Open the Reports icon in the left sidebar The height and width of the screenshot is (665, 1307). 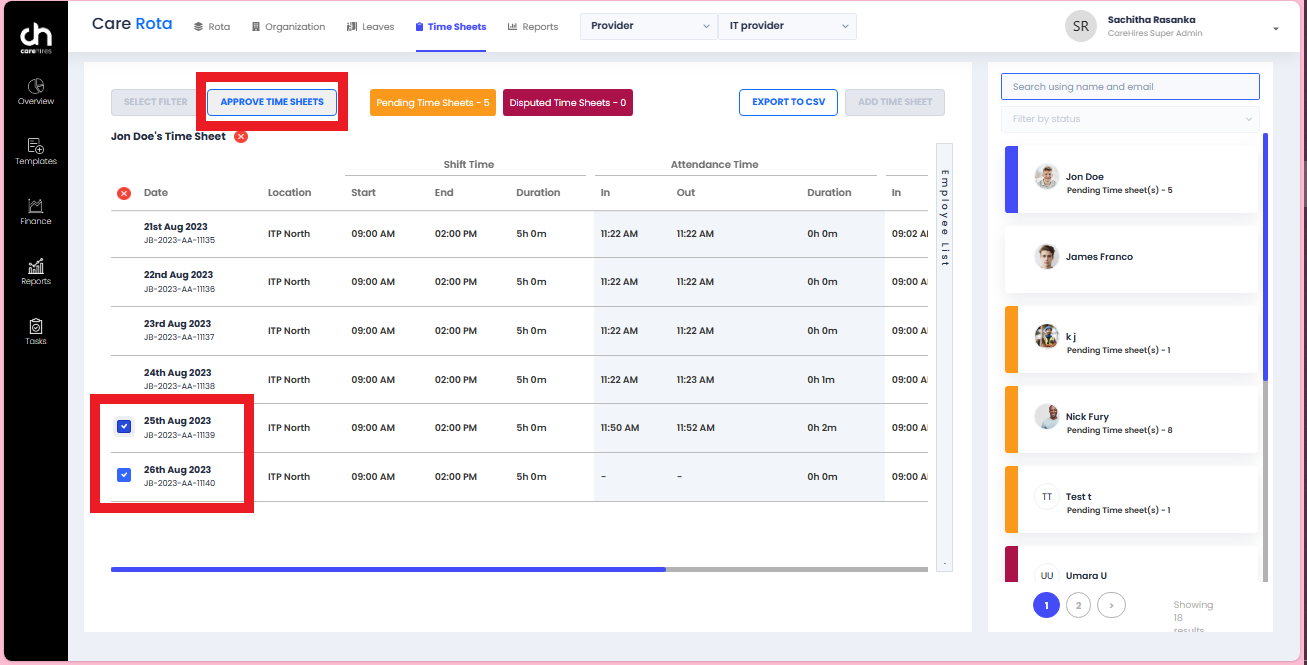point(35,270)
